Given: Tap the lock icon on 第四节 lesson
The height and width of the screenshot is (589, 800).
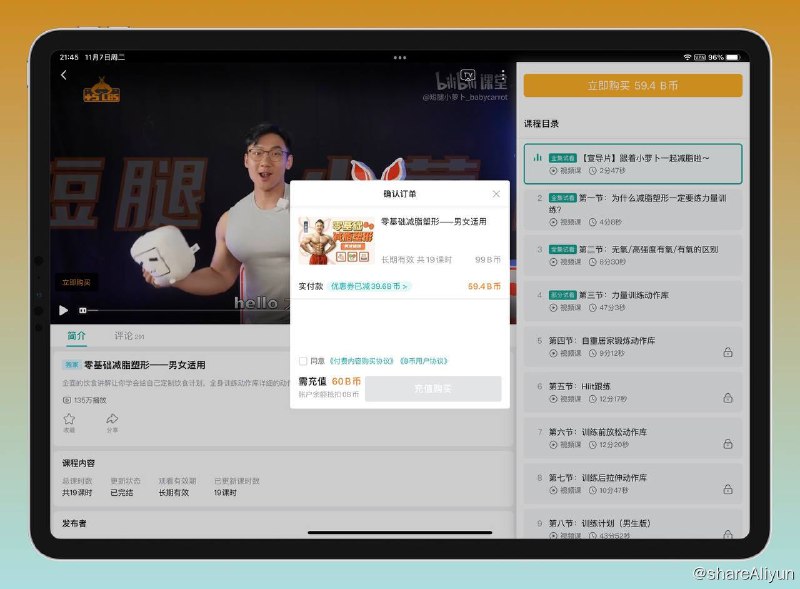Looking at the screenshot, I should pos(727,350).
